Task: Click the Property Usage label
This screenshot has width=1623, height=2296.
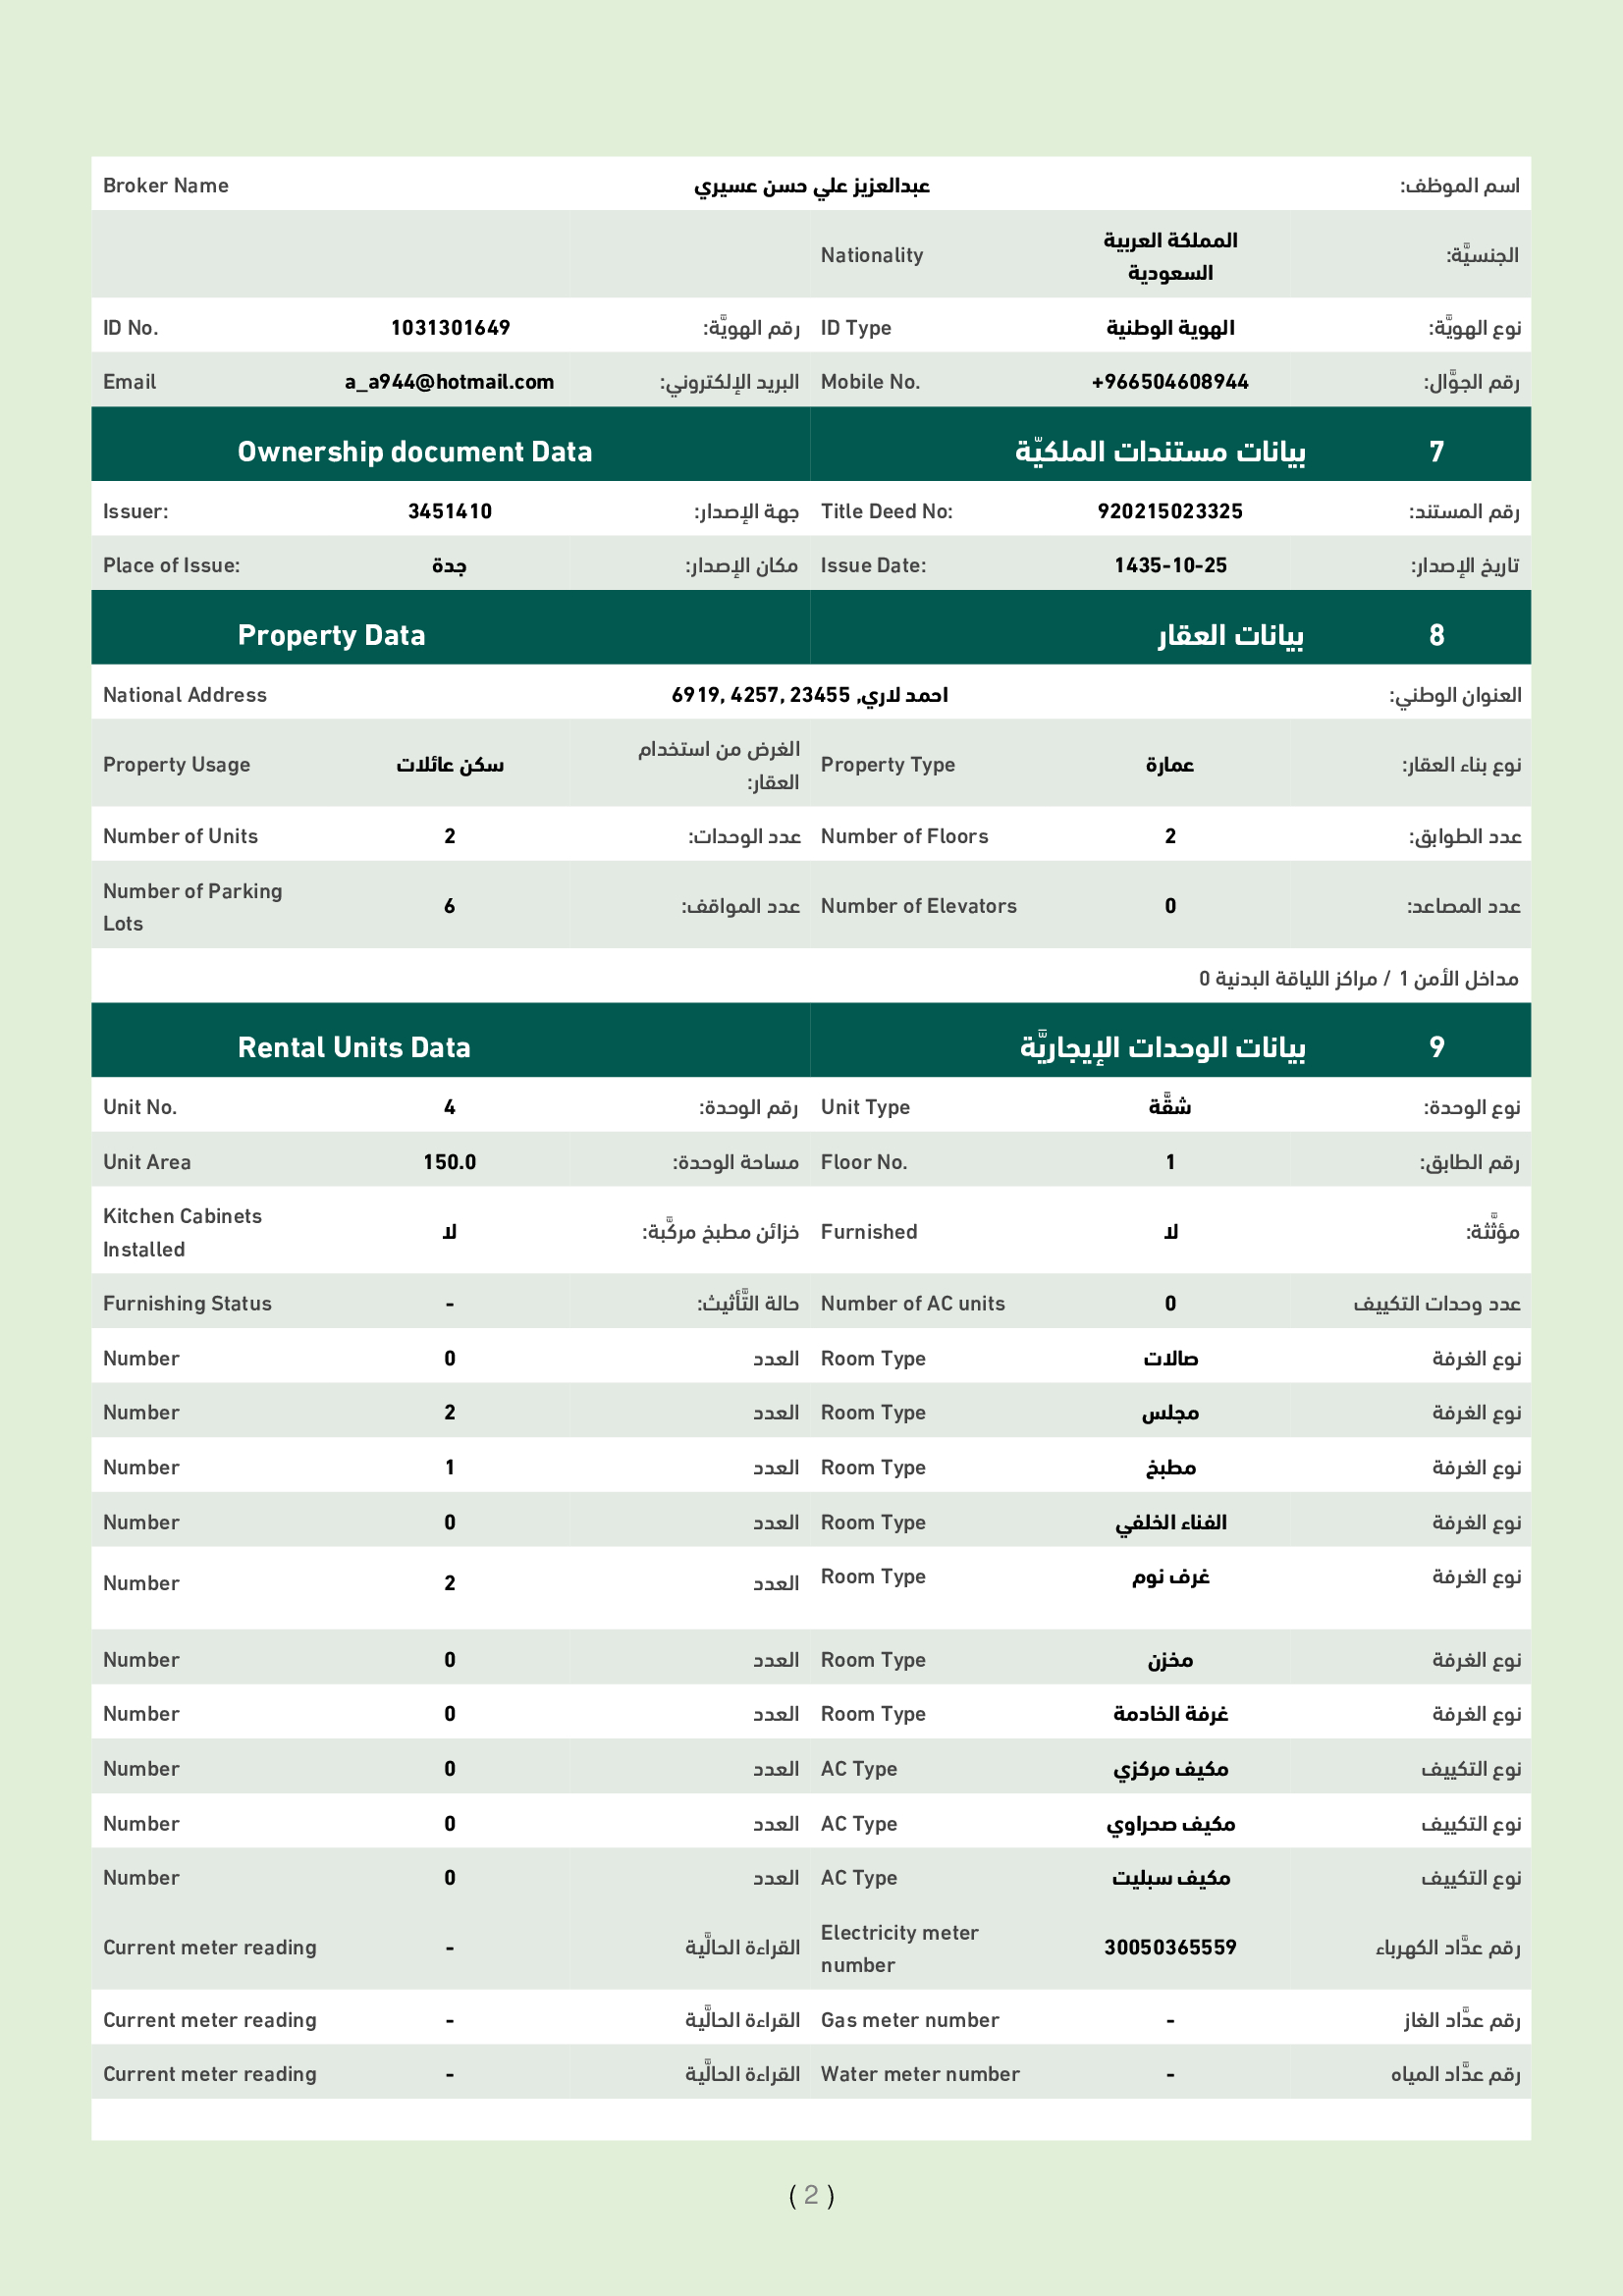Action: [176, 765]
